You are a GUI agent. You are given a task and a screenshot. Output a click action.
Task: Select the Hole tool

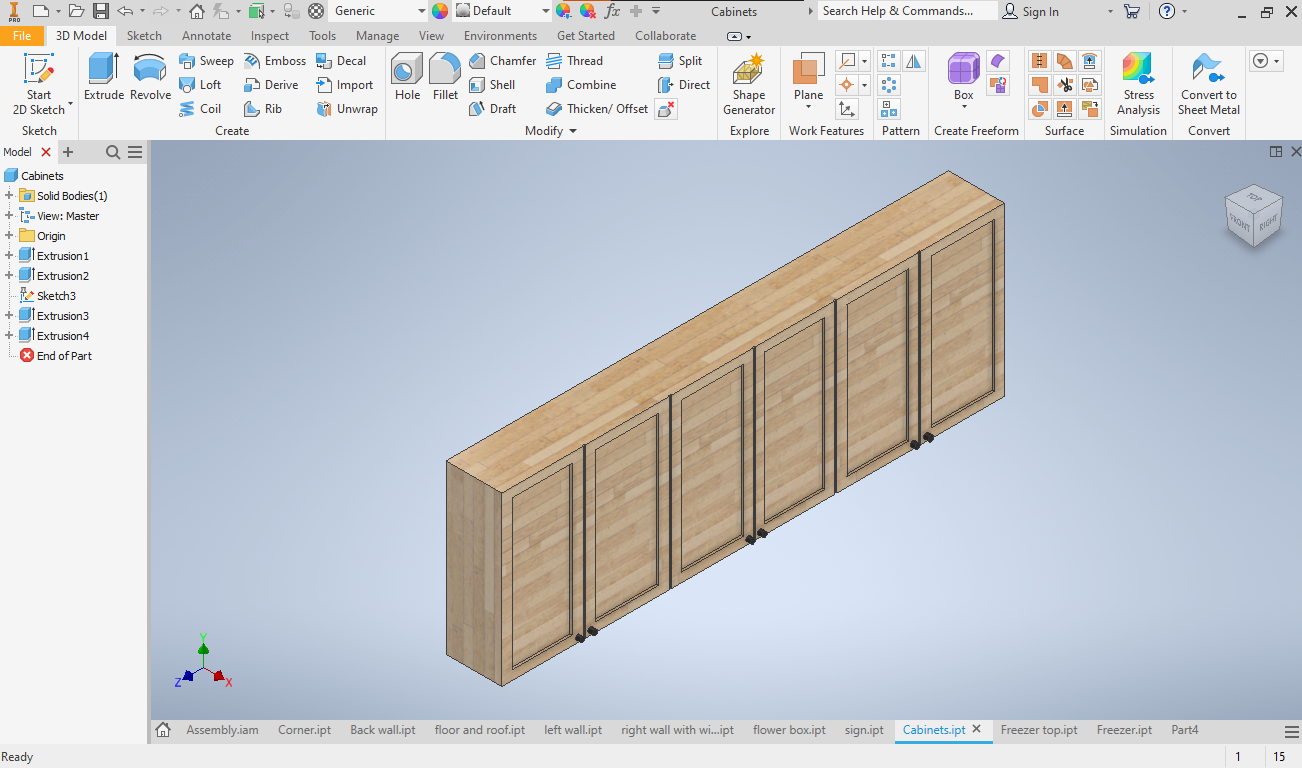407,78
